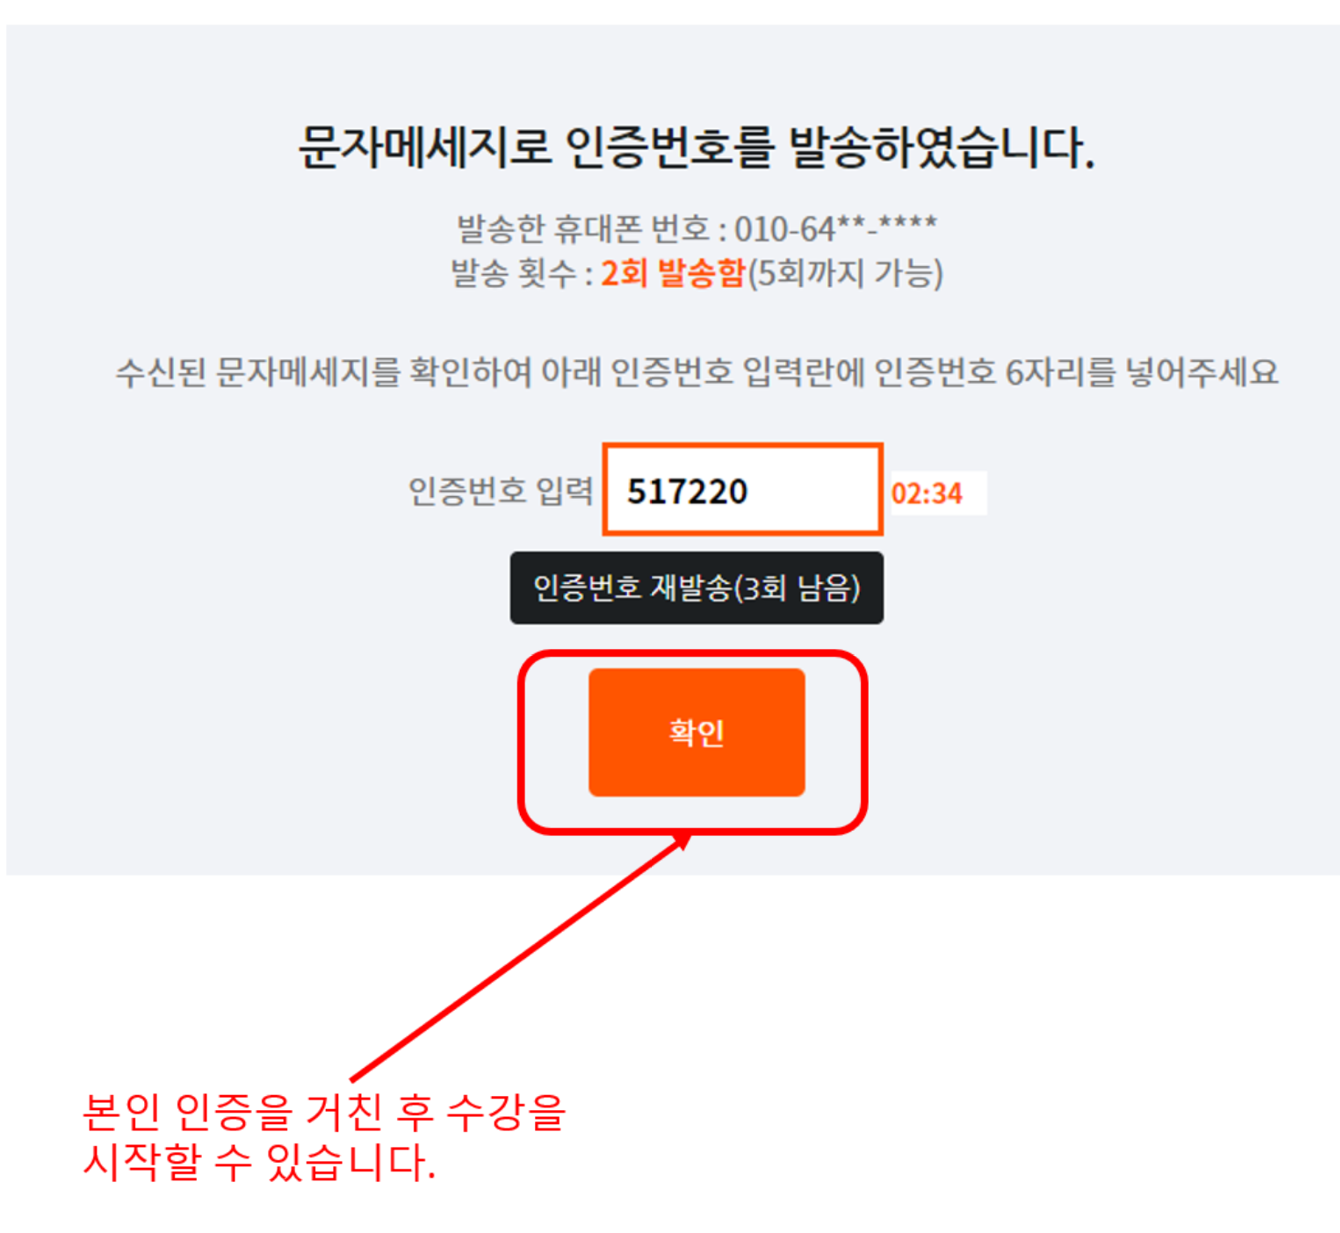This screenshot has height=1233, width=1340.
Task: Select the masked phone number 010-64**-****
Action: click(x=836, y=229)
